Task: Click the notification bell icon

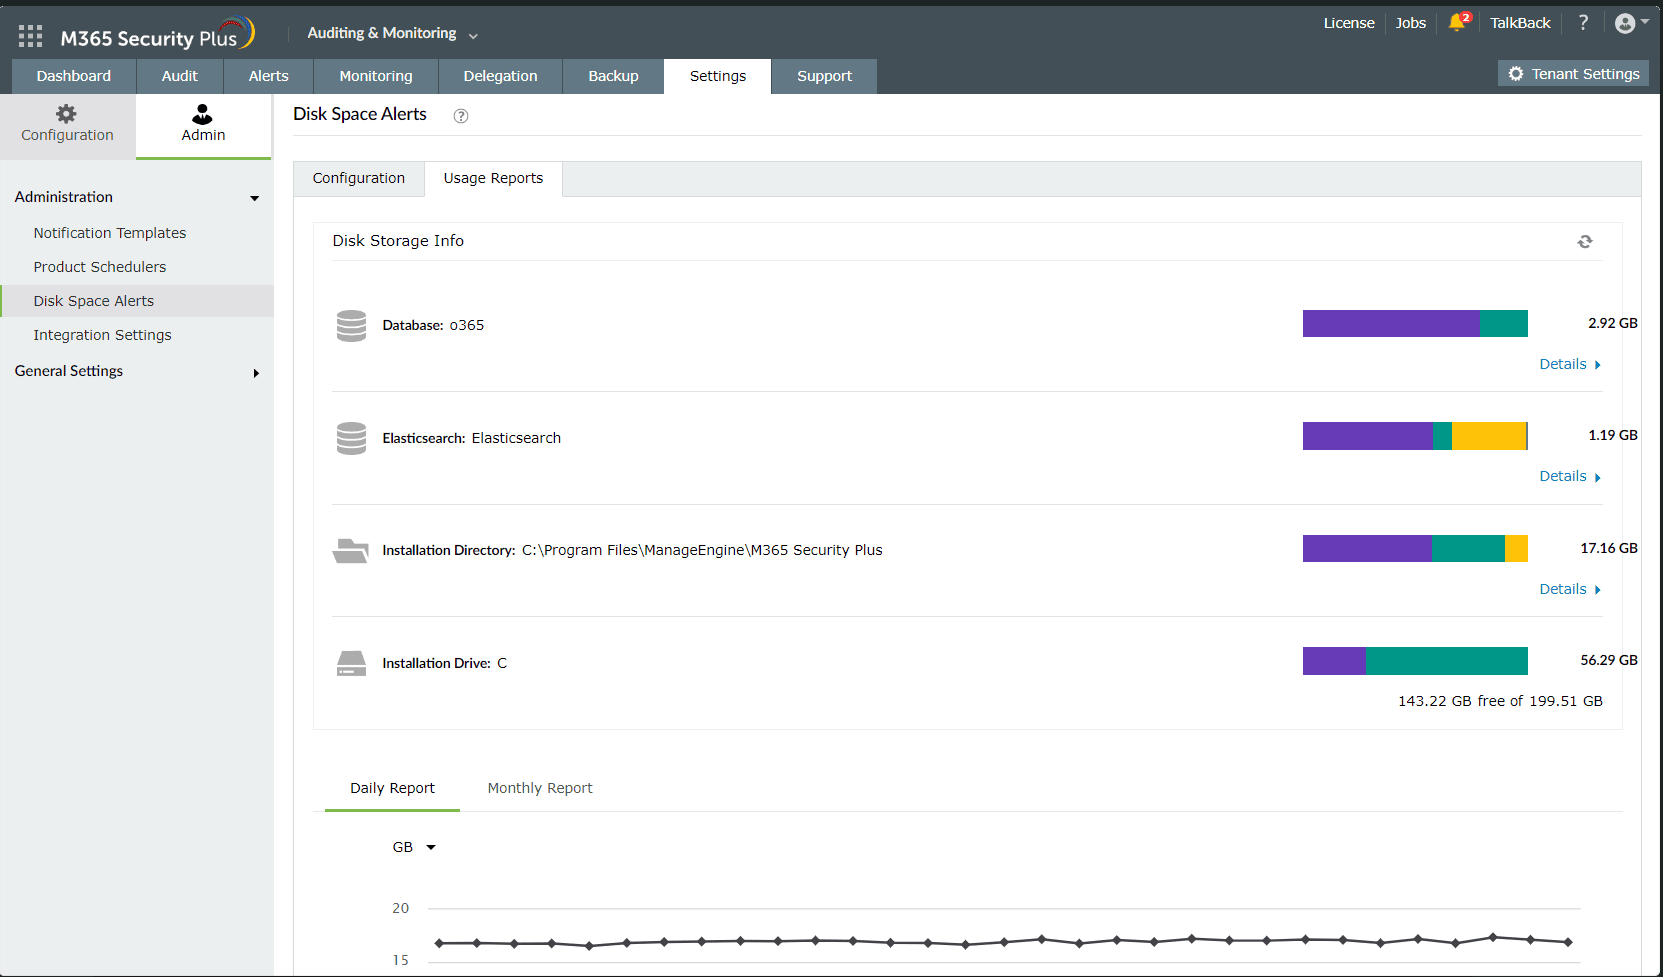Action: coord(1456,23)
